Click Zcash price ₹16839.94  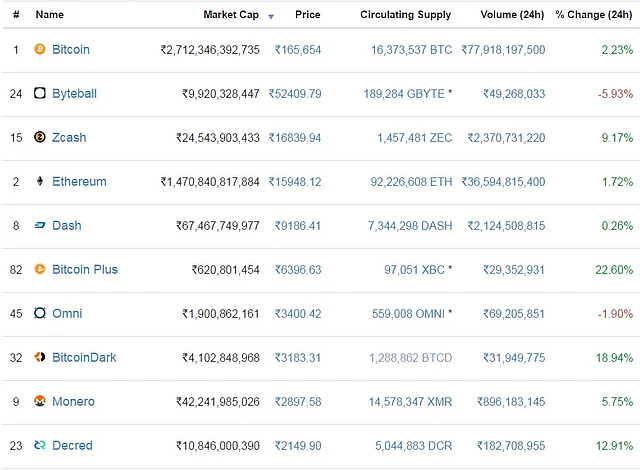(295, 138)
